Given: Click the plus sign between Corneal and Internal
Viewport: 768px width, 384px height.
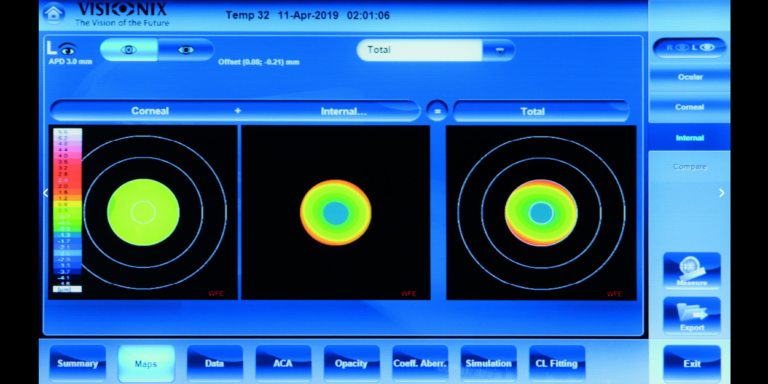Looking at the screenshot, I should pos(238,111).
